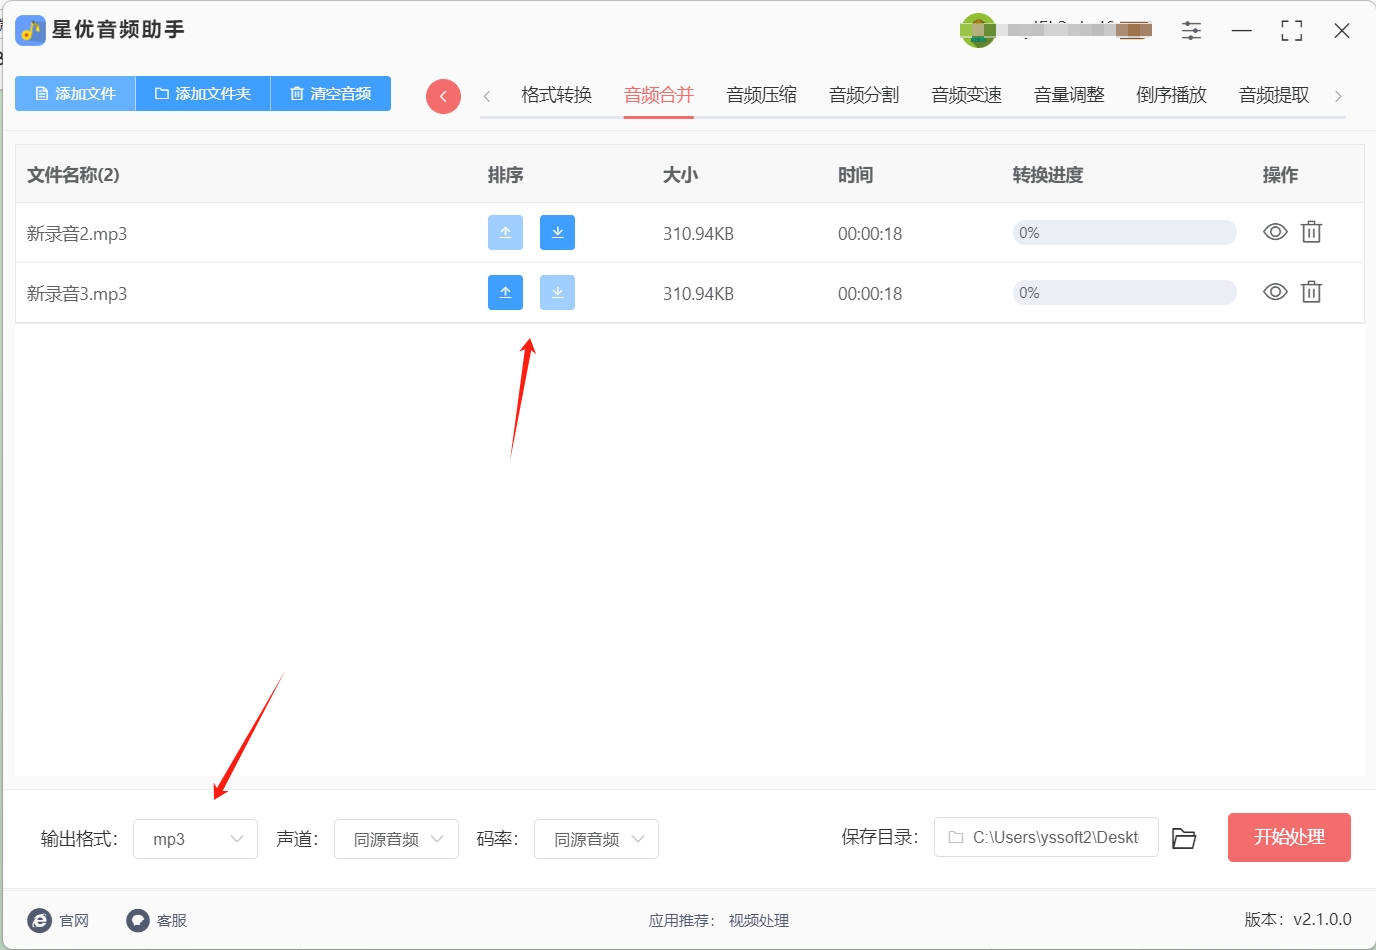The width and height of the screenshot is (1376, 950).
Task: Open the 码率 同源音频 dropdown
Action: tap(596, 839)
